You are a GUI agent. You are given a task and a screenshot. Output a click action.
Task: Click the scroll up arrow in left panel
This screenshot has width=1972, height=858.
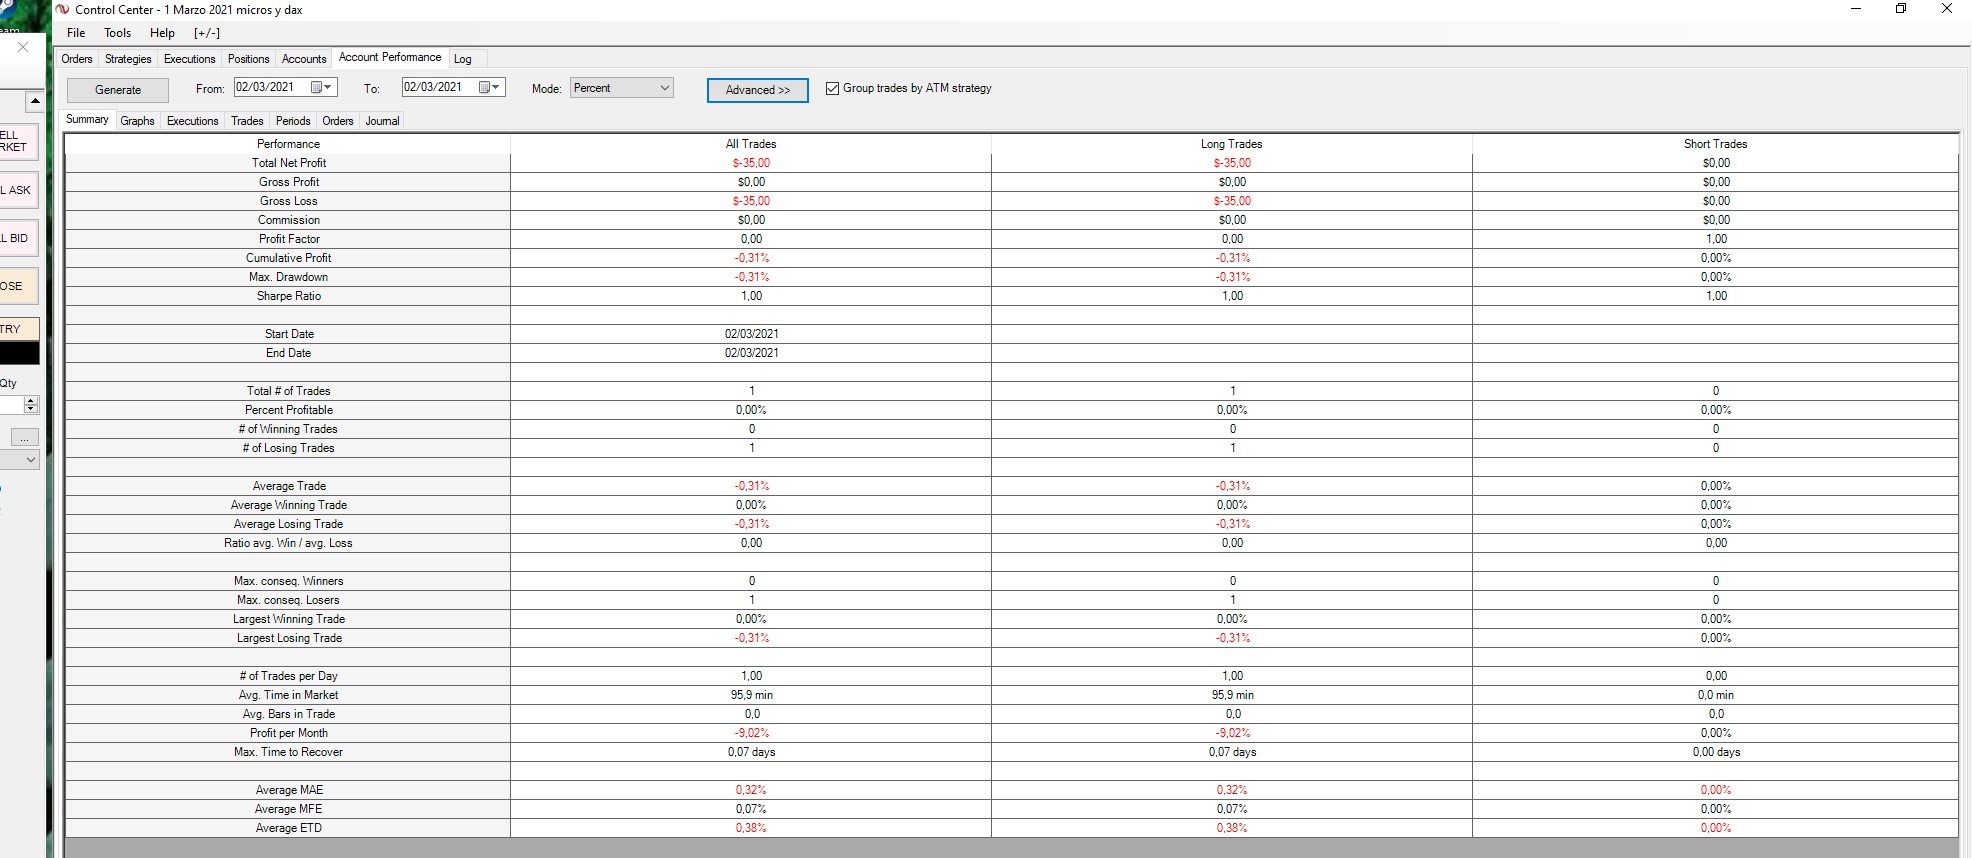35,101
